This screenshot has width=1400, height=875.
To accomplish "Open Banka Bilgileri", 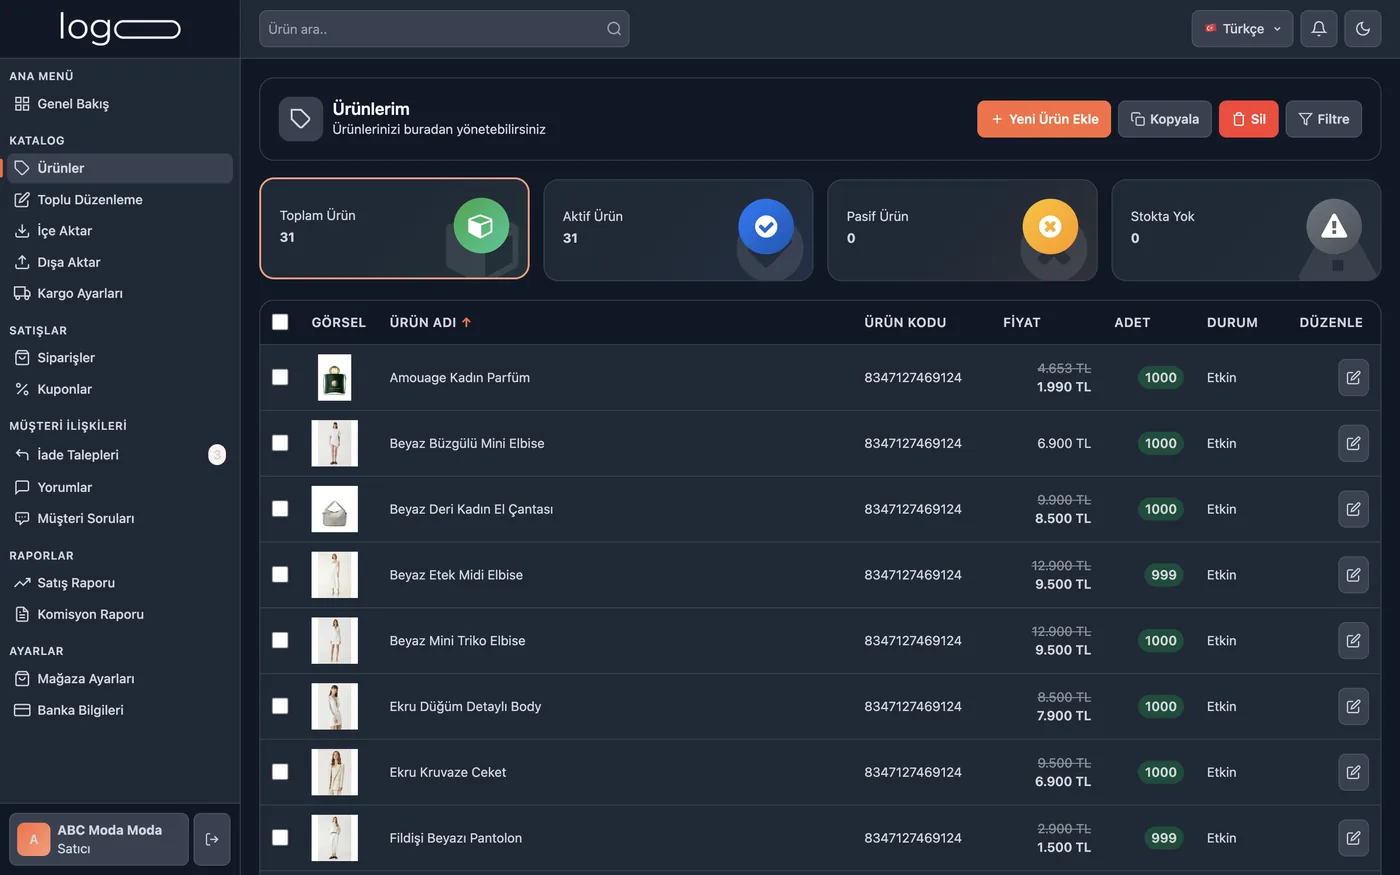I will point(120,710).
